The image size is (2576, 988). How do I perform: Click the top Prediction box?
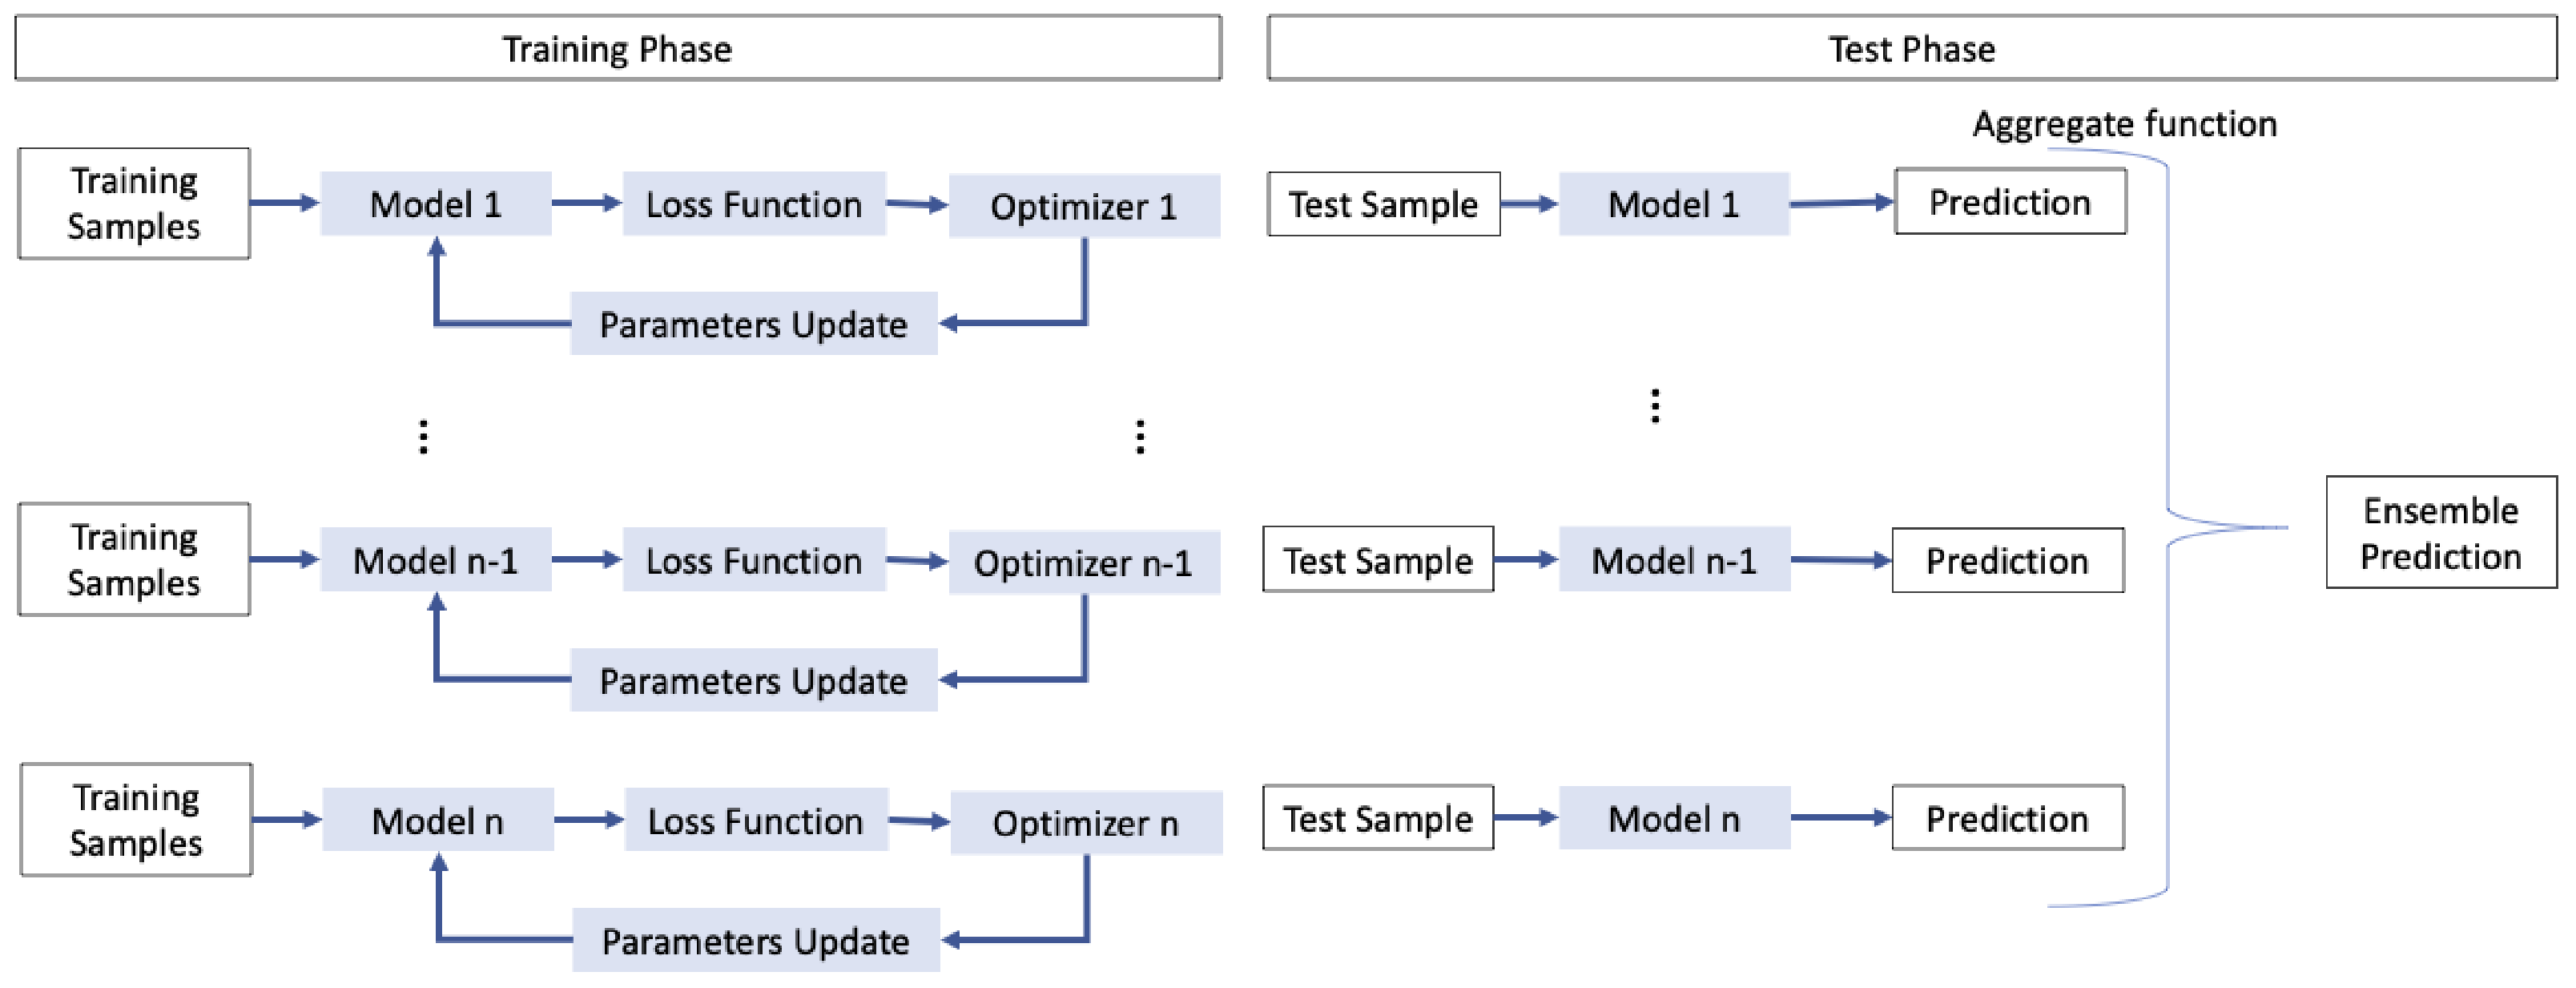(x=2009, y=202)
